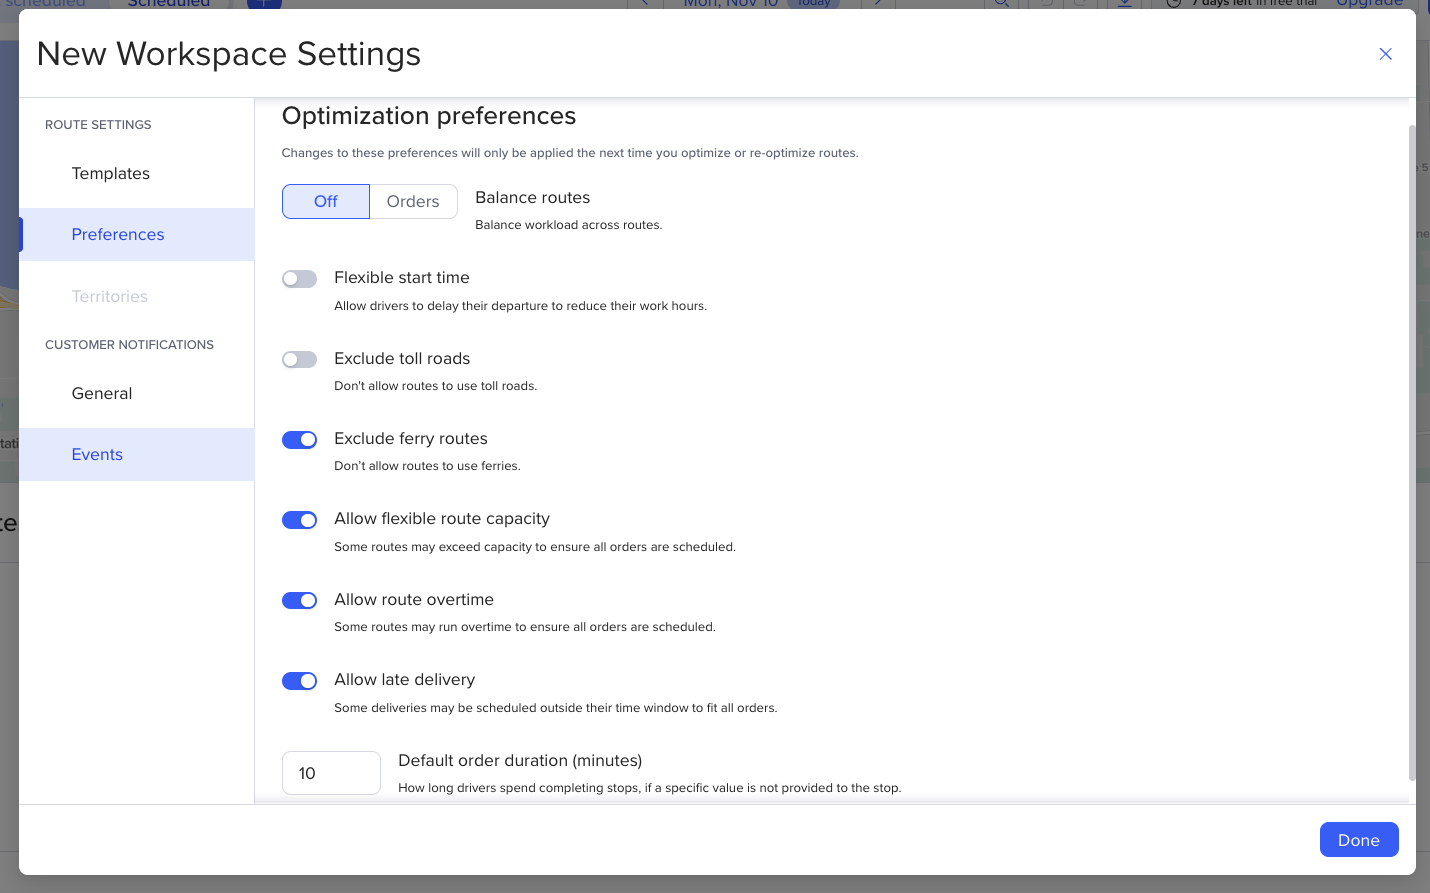Close the New Workspace Settings dialog
The height and width of the screenshot is (893, 1430).
pyautogui.click(x=1385, y=54)
